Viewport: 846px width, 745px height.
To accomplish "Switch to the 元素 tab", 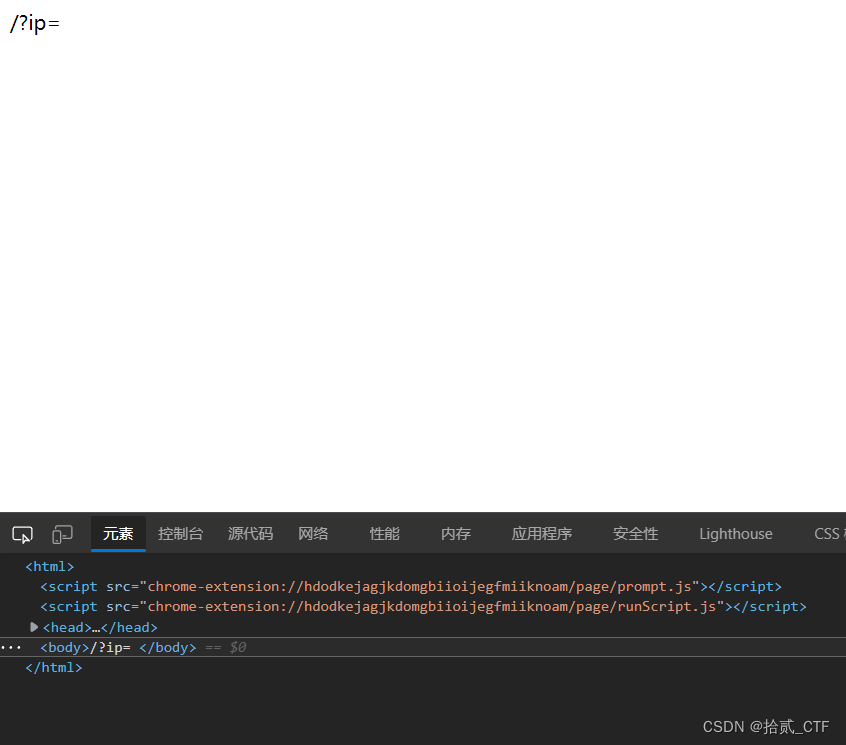I will click(118, 534).
